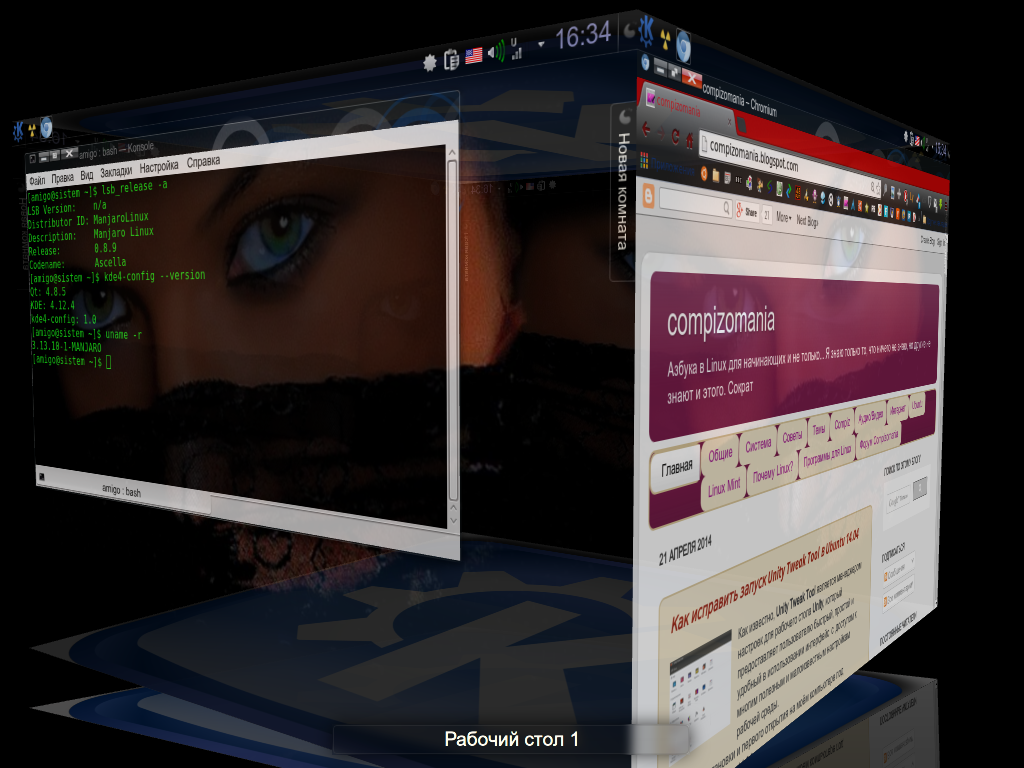The width and height of the screenshot is (1024, 768).
Task: Open network signal tray icon
Action: pyautogui.click(x=517, y=48)
